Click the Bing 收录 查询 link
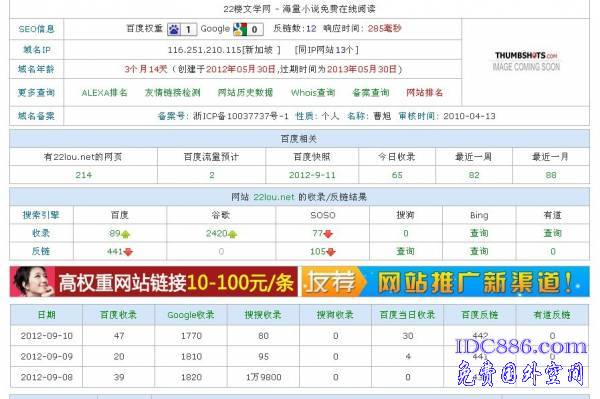Image resolution: width=600 pixels, height=399 pixels. tap(479, 233)
